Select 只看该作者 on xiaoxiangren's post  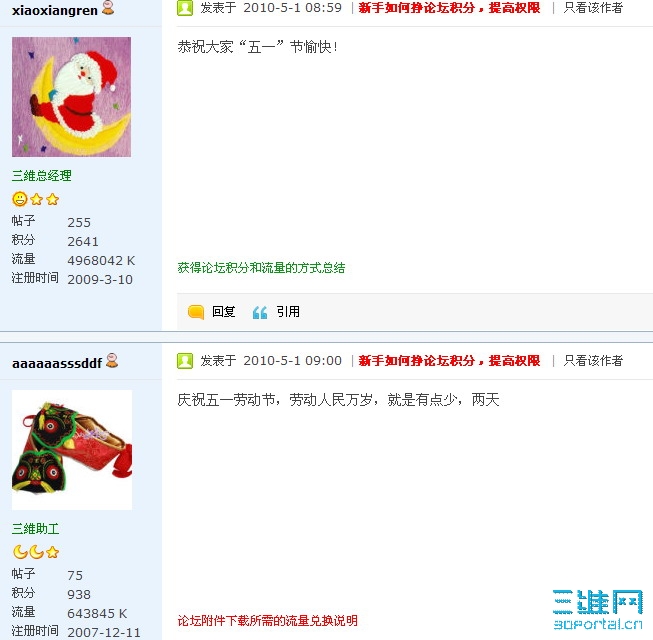point(593,8)
